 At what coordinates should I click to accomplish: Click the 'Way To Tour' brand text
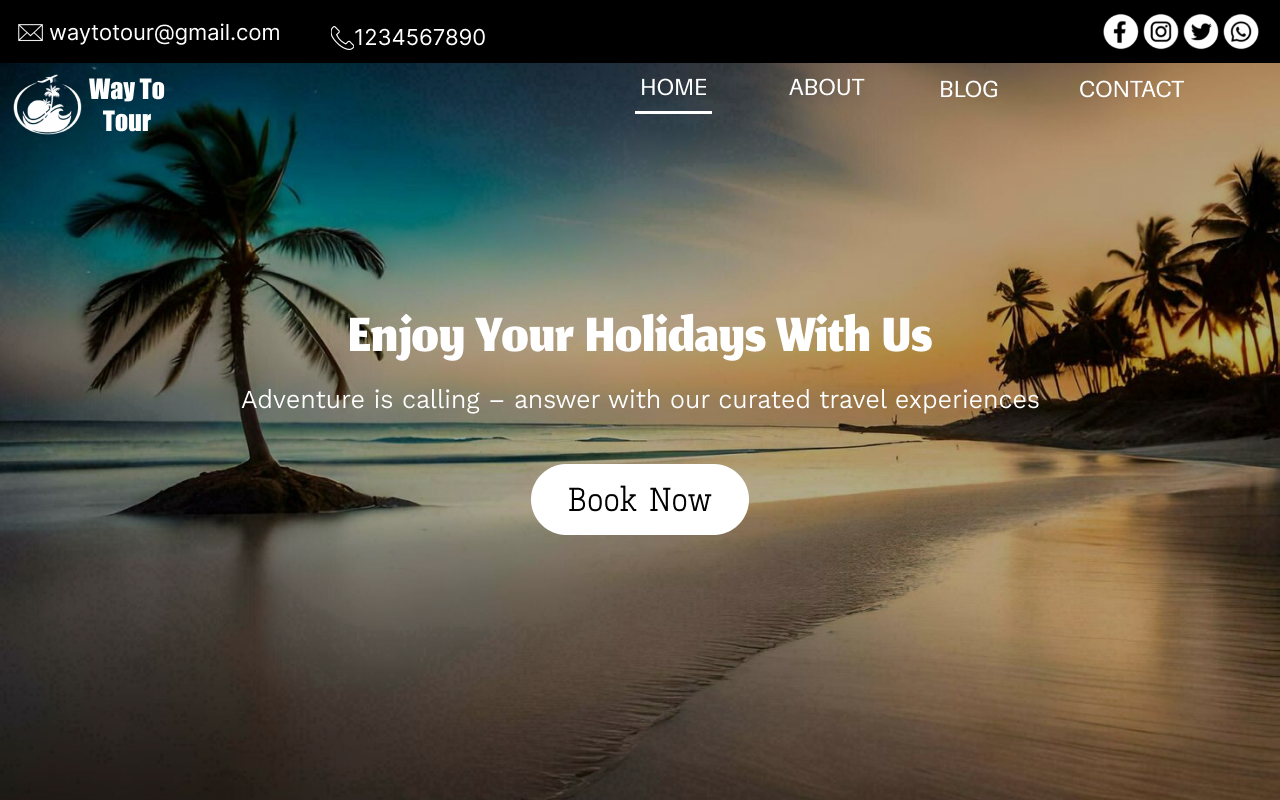pyautogui.click(x=127, y=105)
